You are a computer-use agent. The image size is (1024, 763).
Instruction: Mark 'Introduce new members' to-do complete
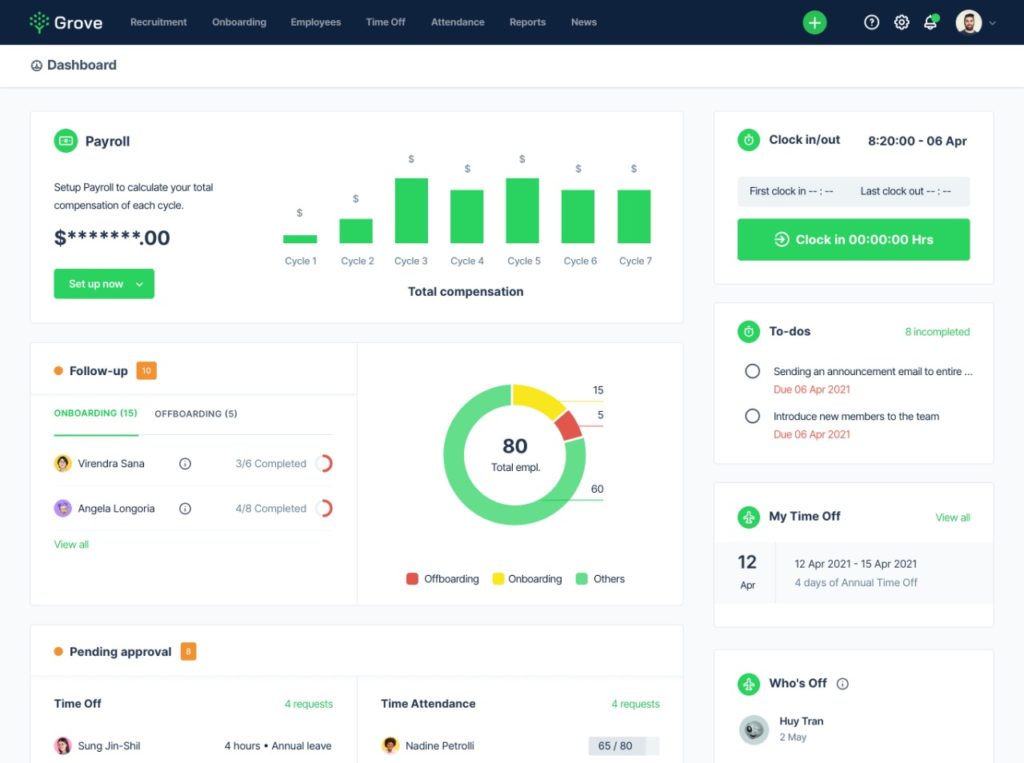point(752,416)
